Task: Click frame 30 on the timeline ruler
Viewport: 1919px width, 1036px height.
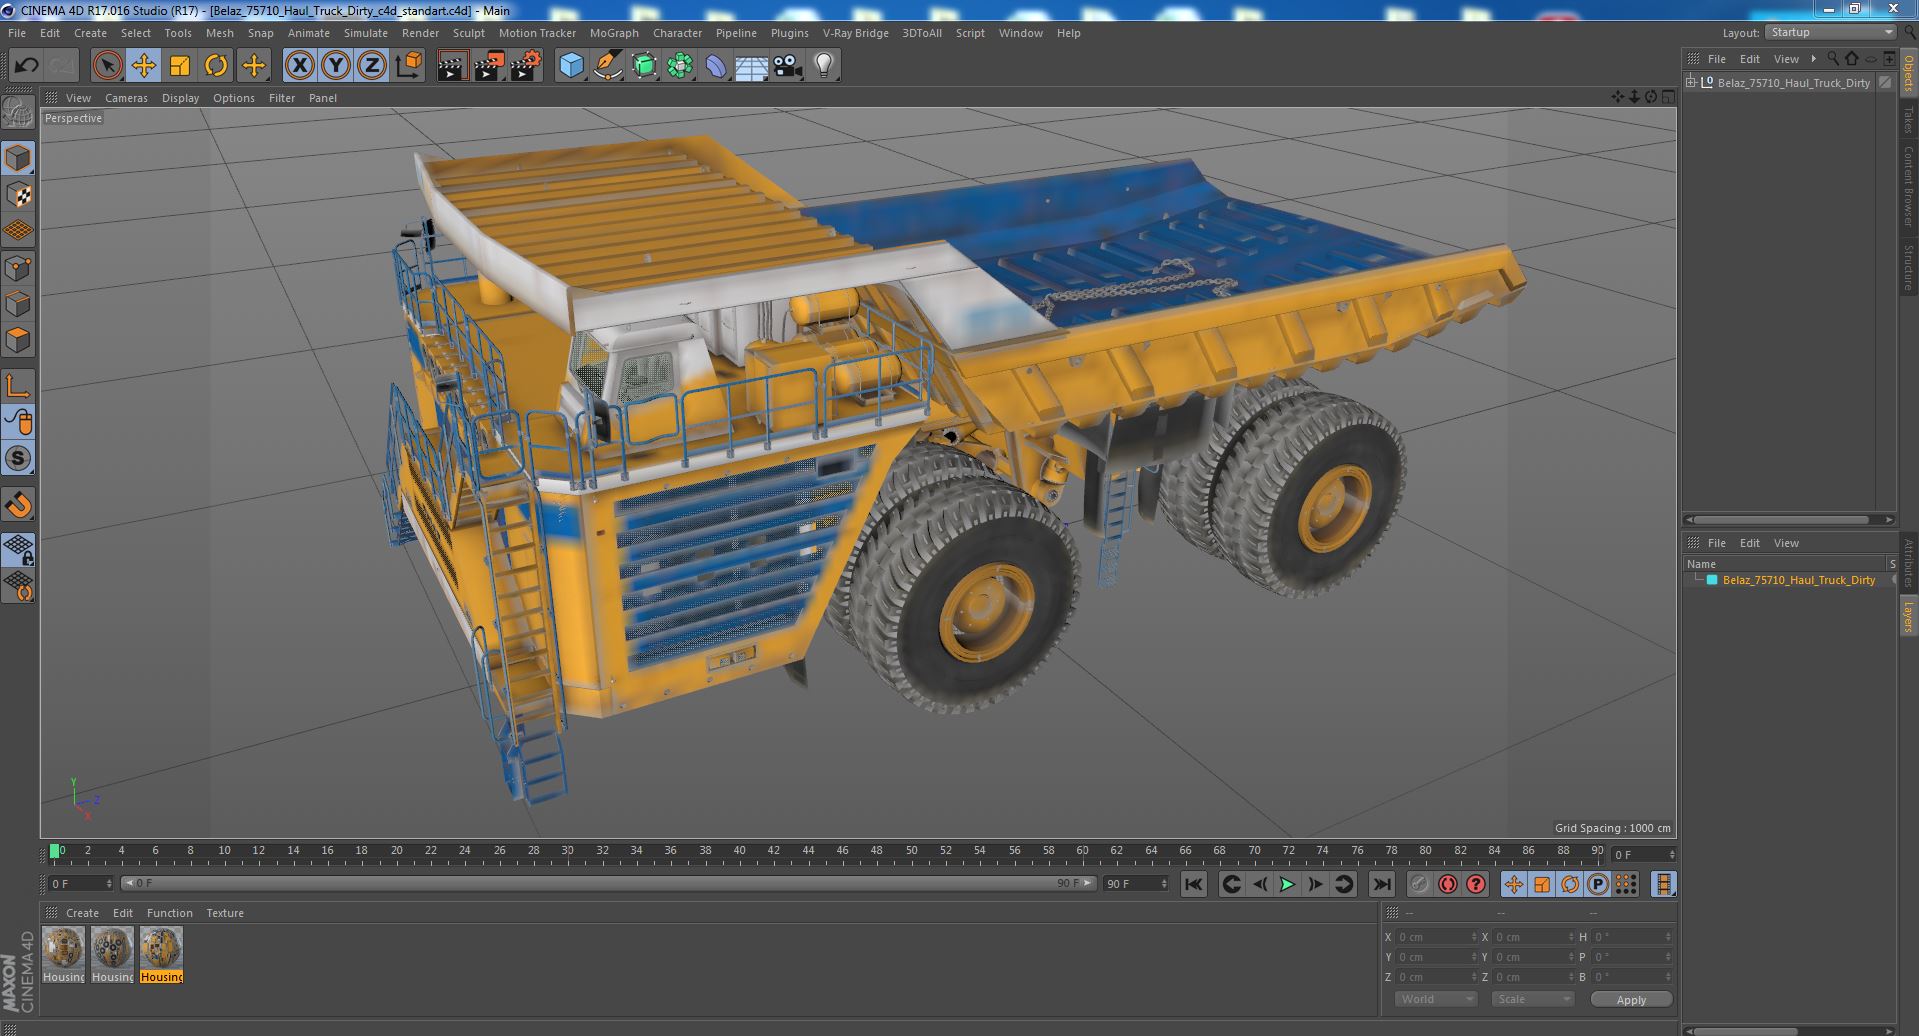Action: tap(567, 851)
